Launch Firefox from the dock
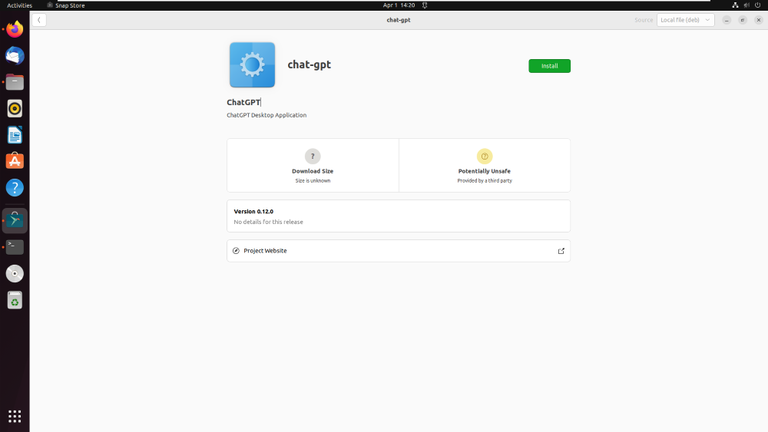This screenshot has height=432, width=768. (15, 29)
